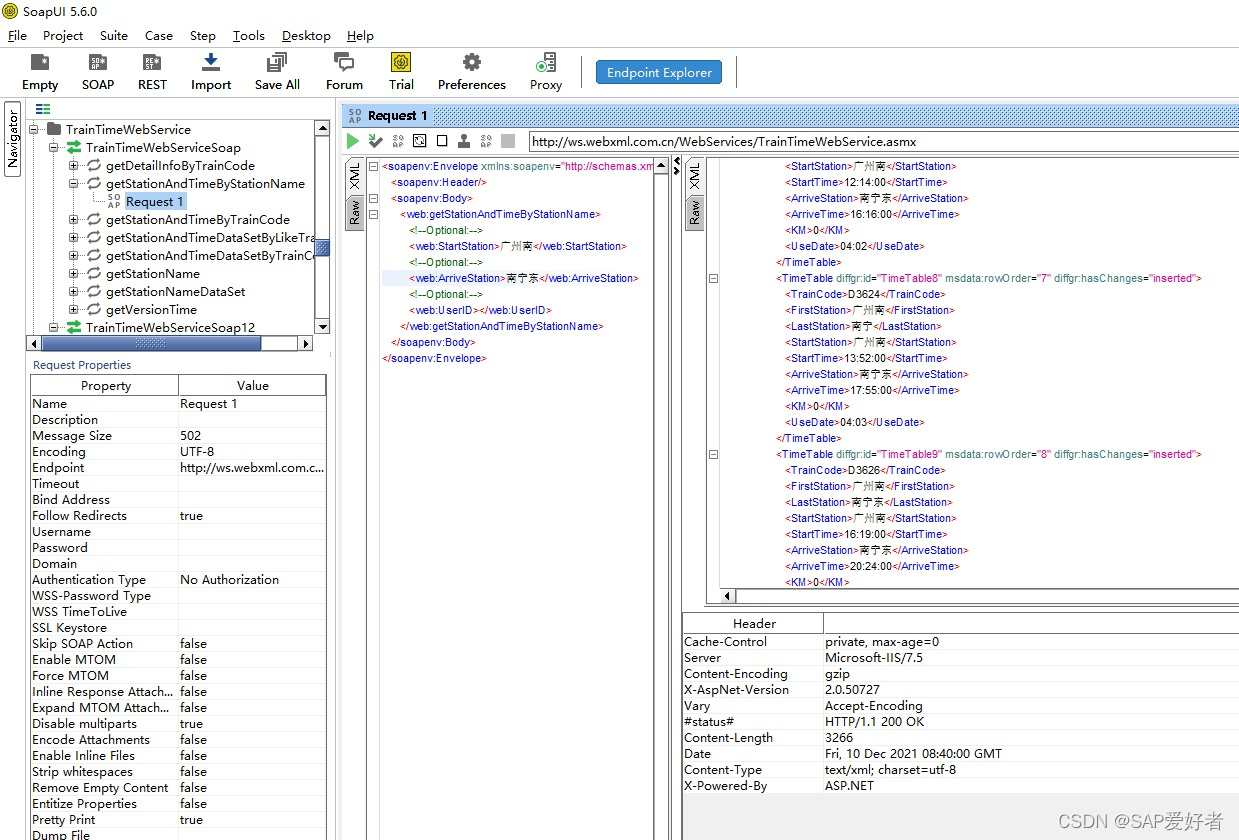Open the Import project icon

[209, 70]
